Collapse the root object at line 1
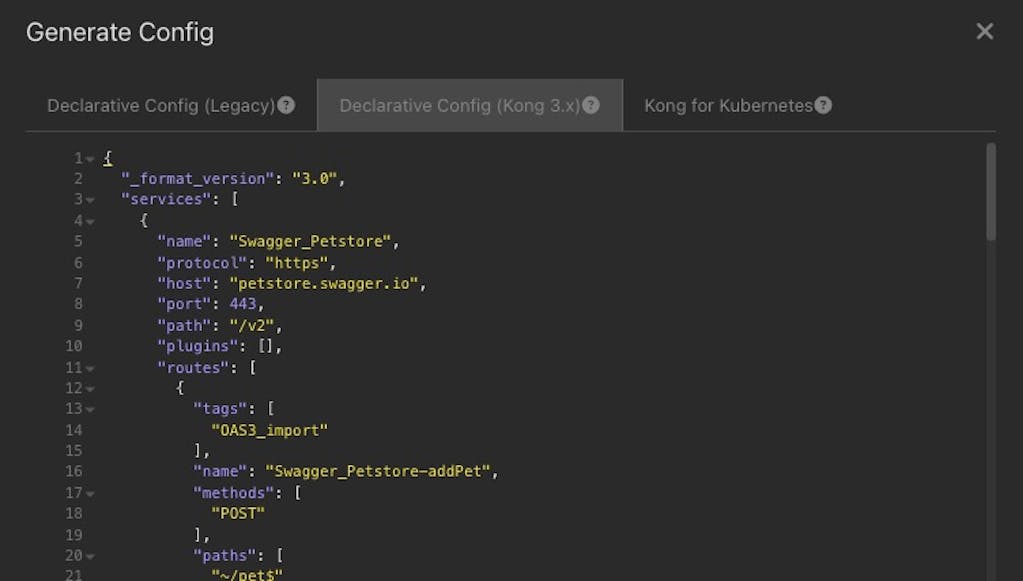Screen dimensions: 1023x581 (90, 158)
